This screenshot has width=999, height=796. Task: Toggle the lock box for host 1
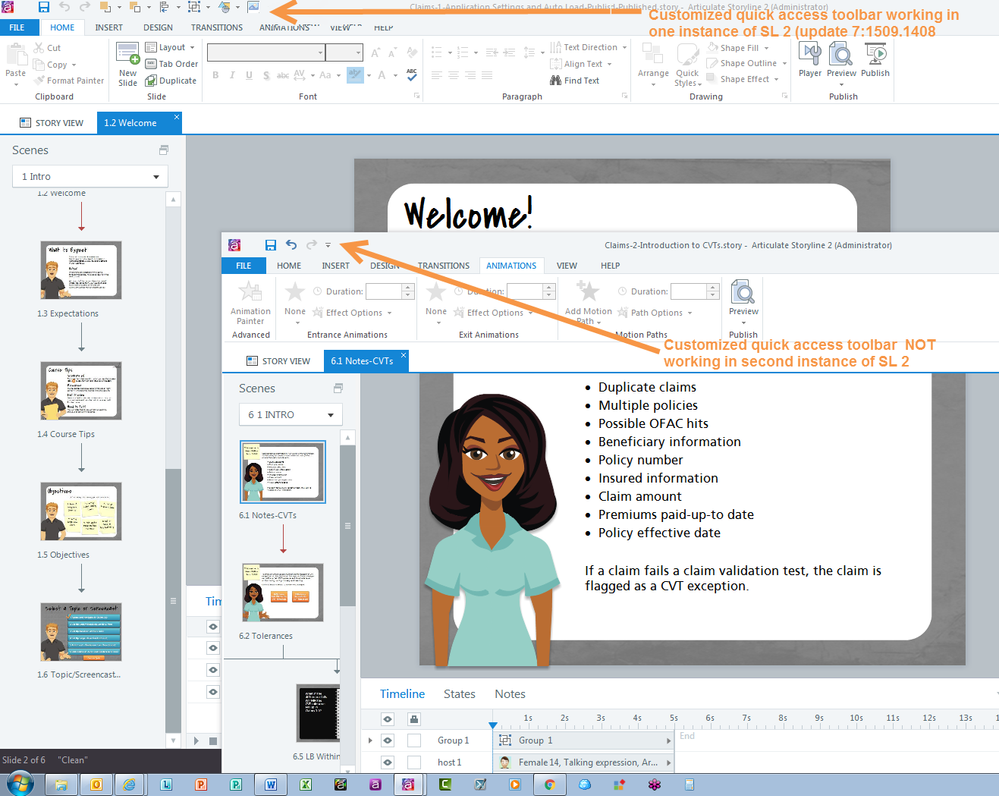click(413, 762)
